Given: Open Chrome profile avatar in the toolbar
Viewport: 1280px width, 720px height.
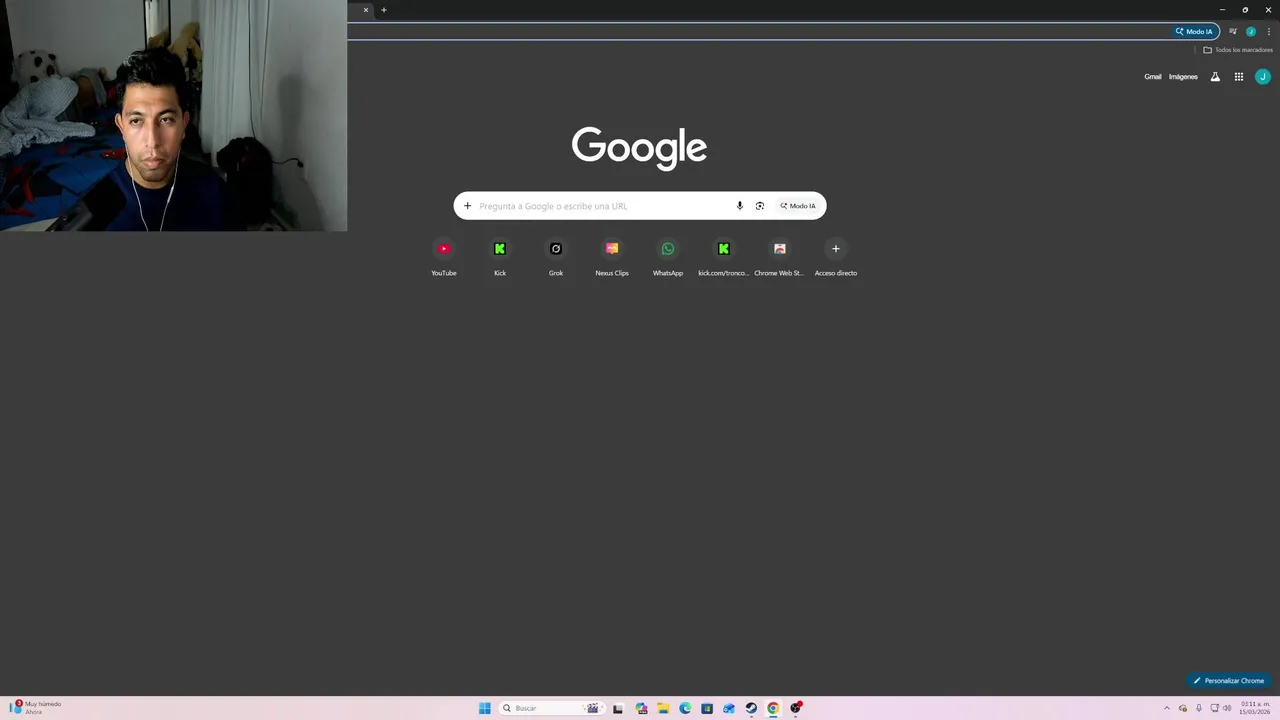Looking at the screenshot, I should tap(1251, 31).
